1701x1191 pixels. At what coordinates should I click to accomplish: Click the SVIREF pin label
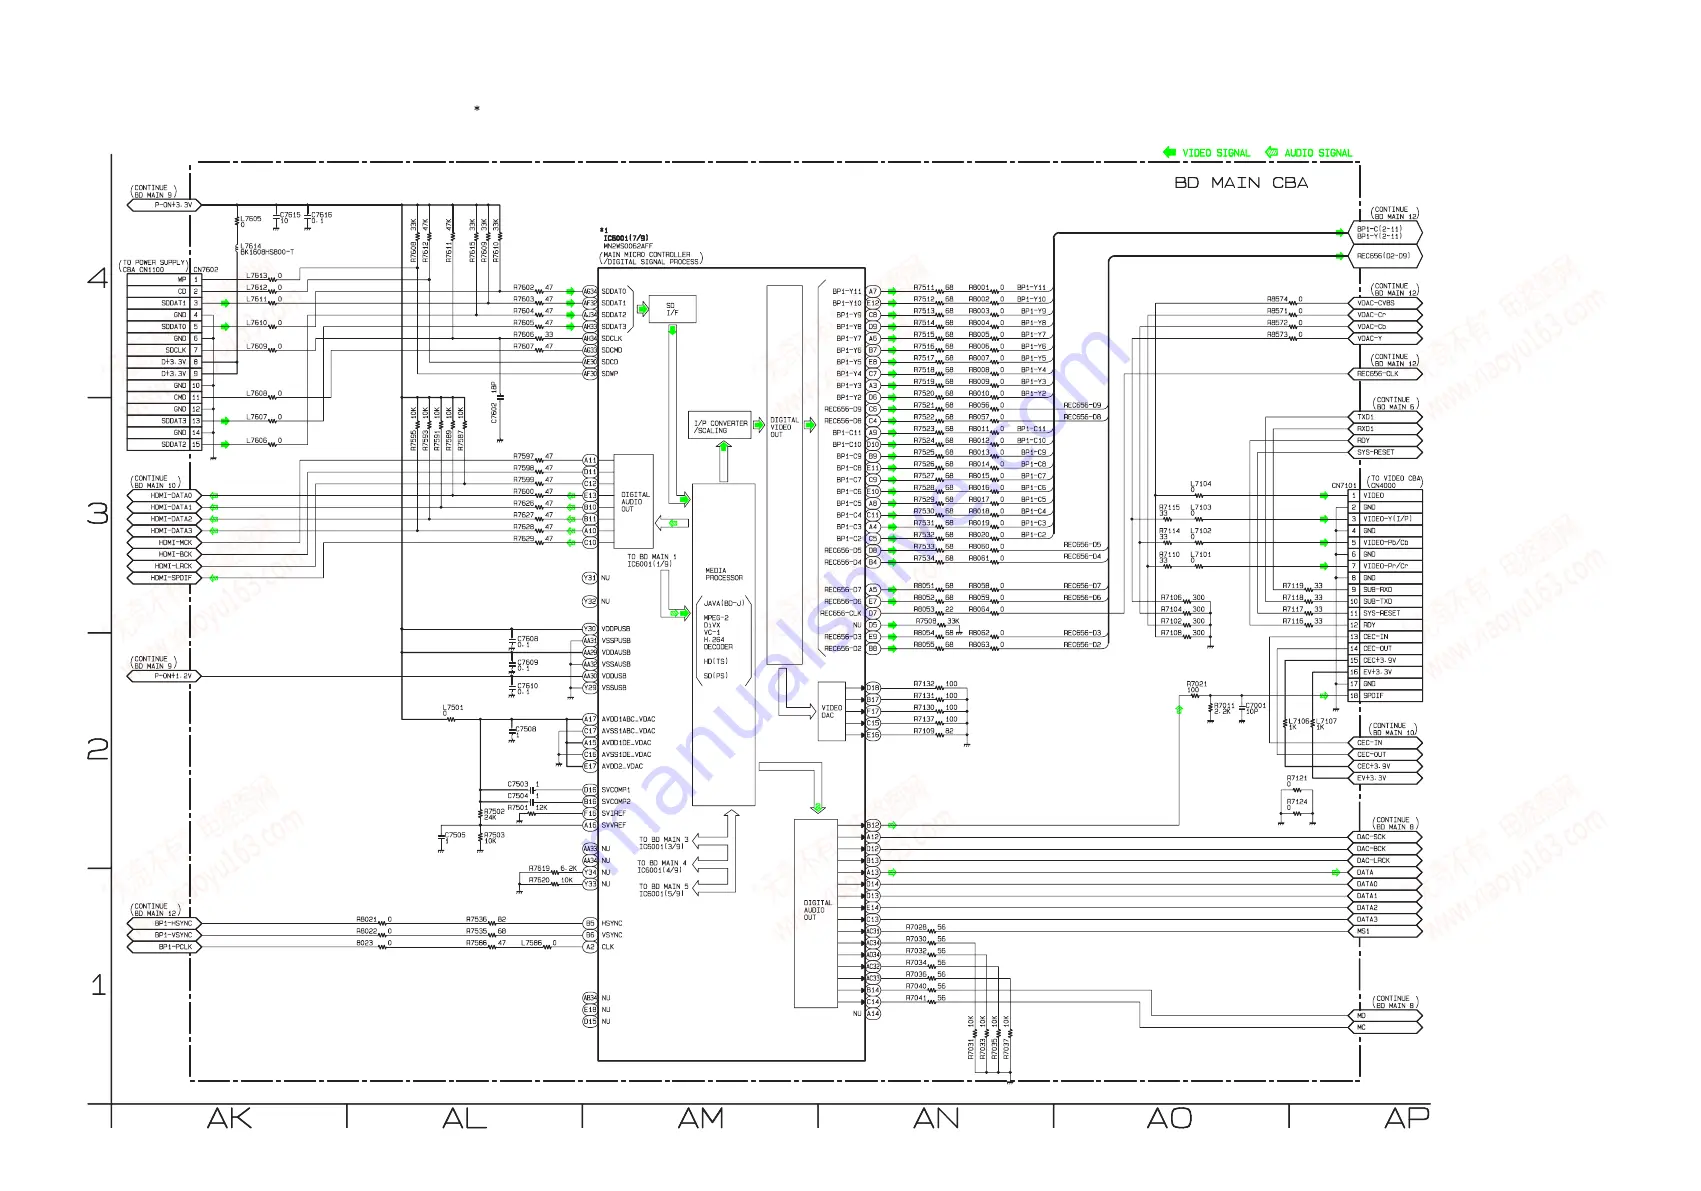[613, 814]
